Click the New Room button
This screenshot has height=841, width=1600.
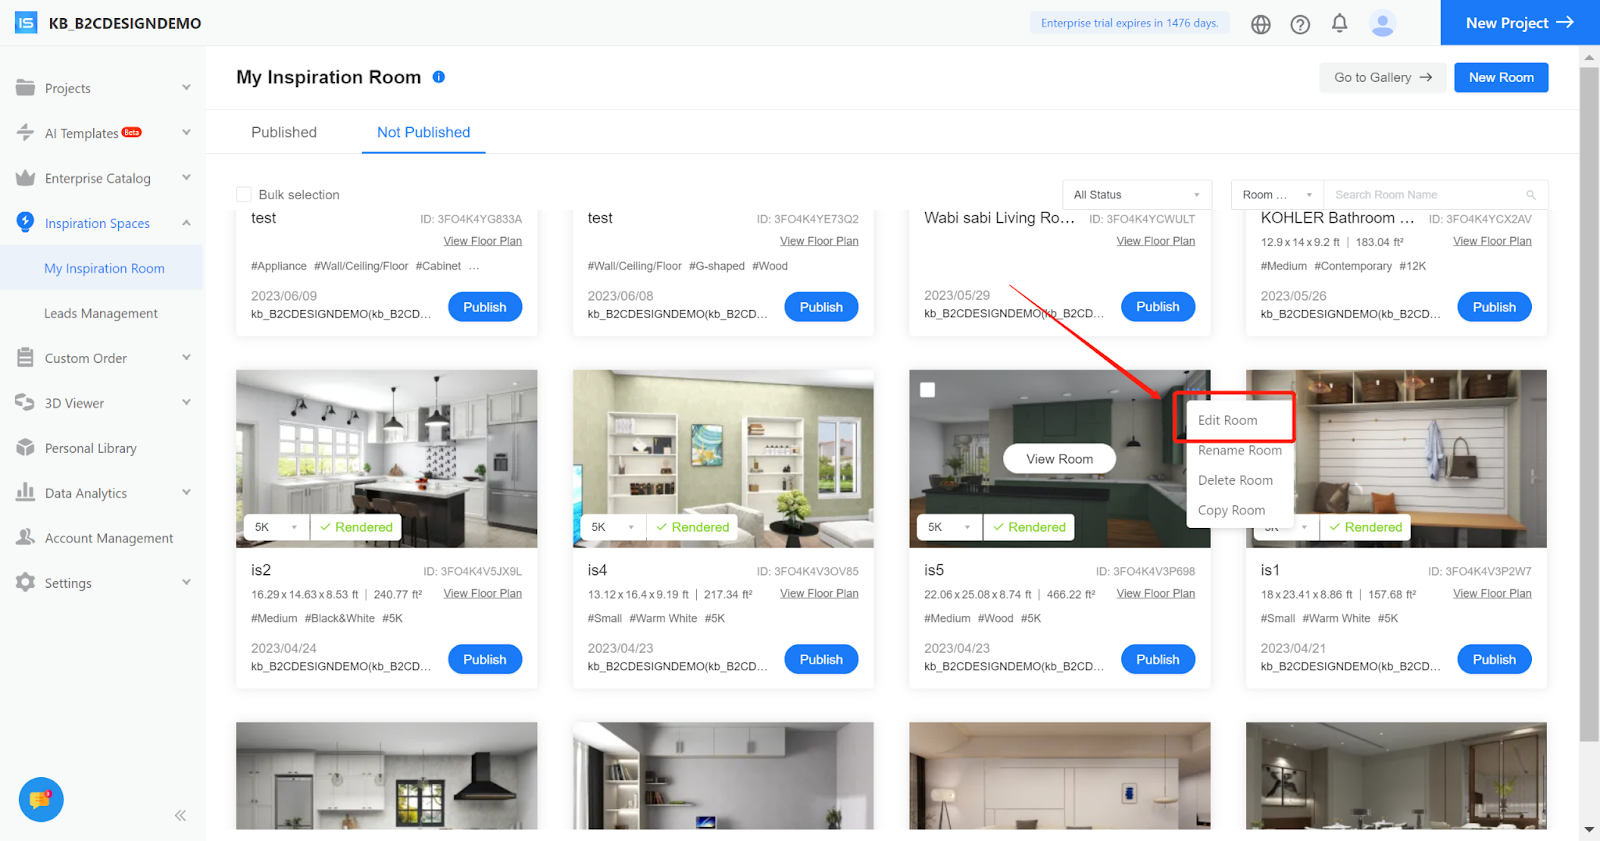[1501, 77]
